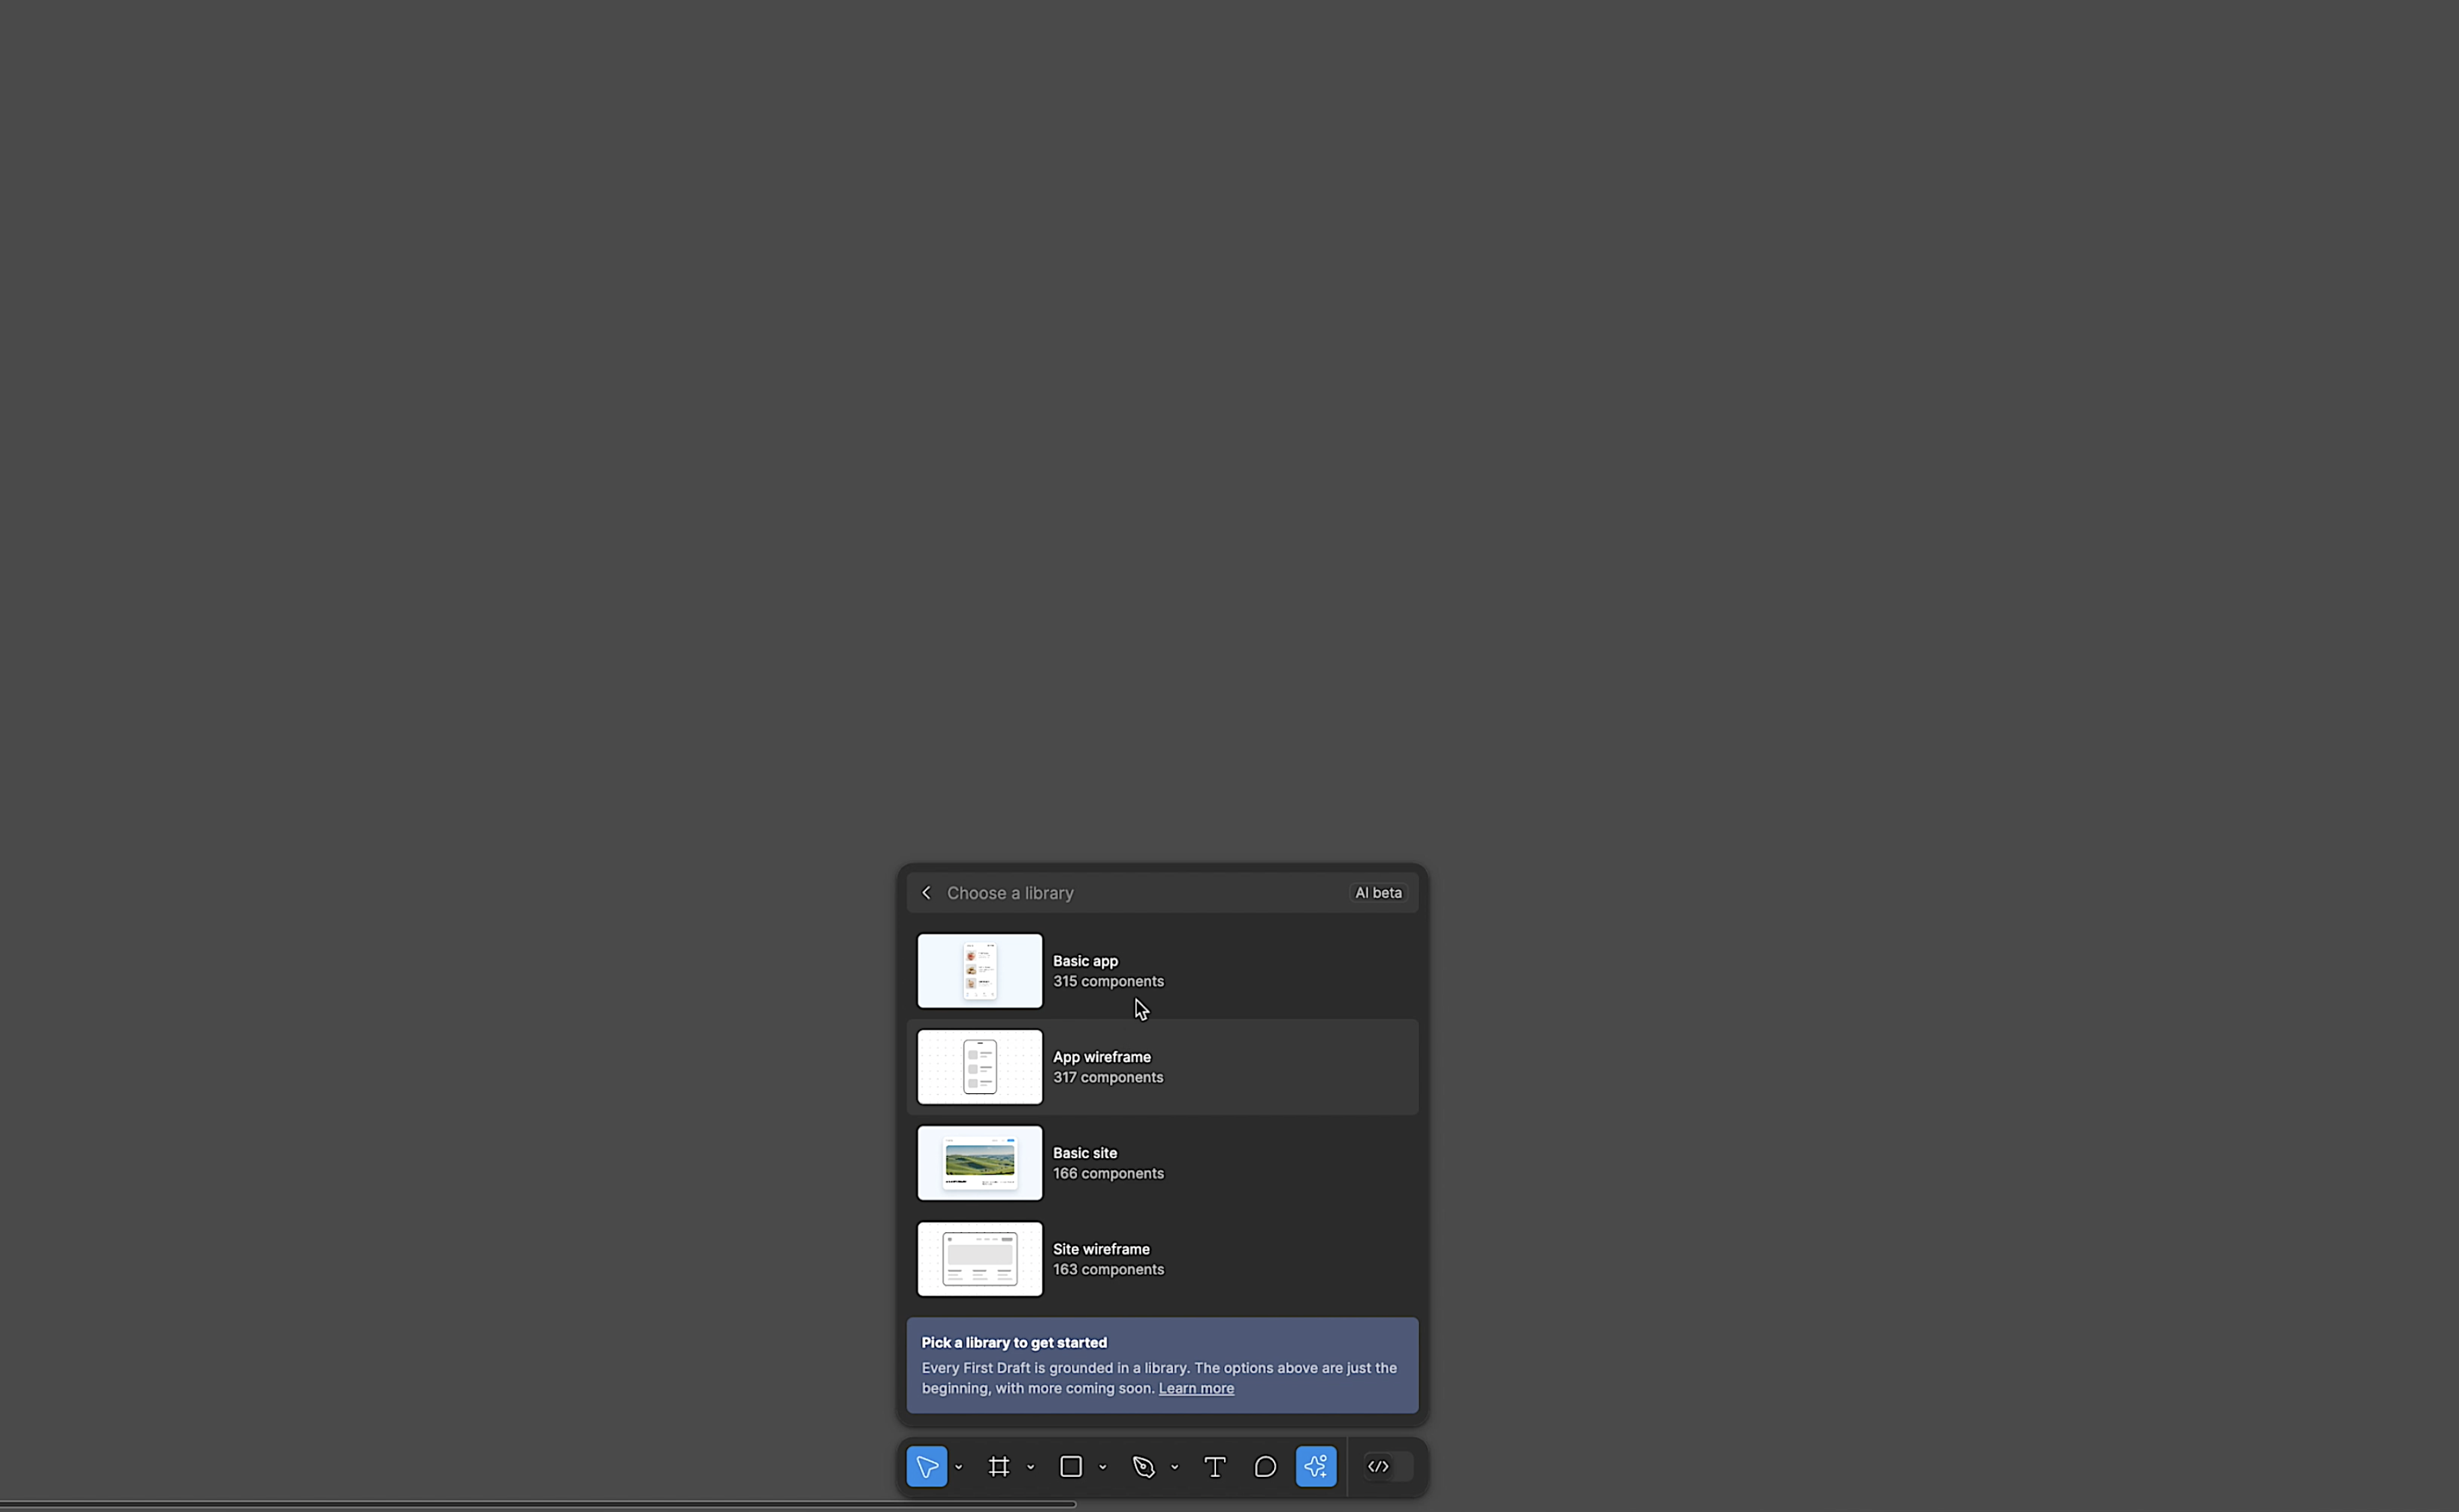Toggle the Pen/Path tool
Viewport: 2459px width, 1512px height.
click(1143, 1466)
